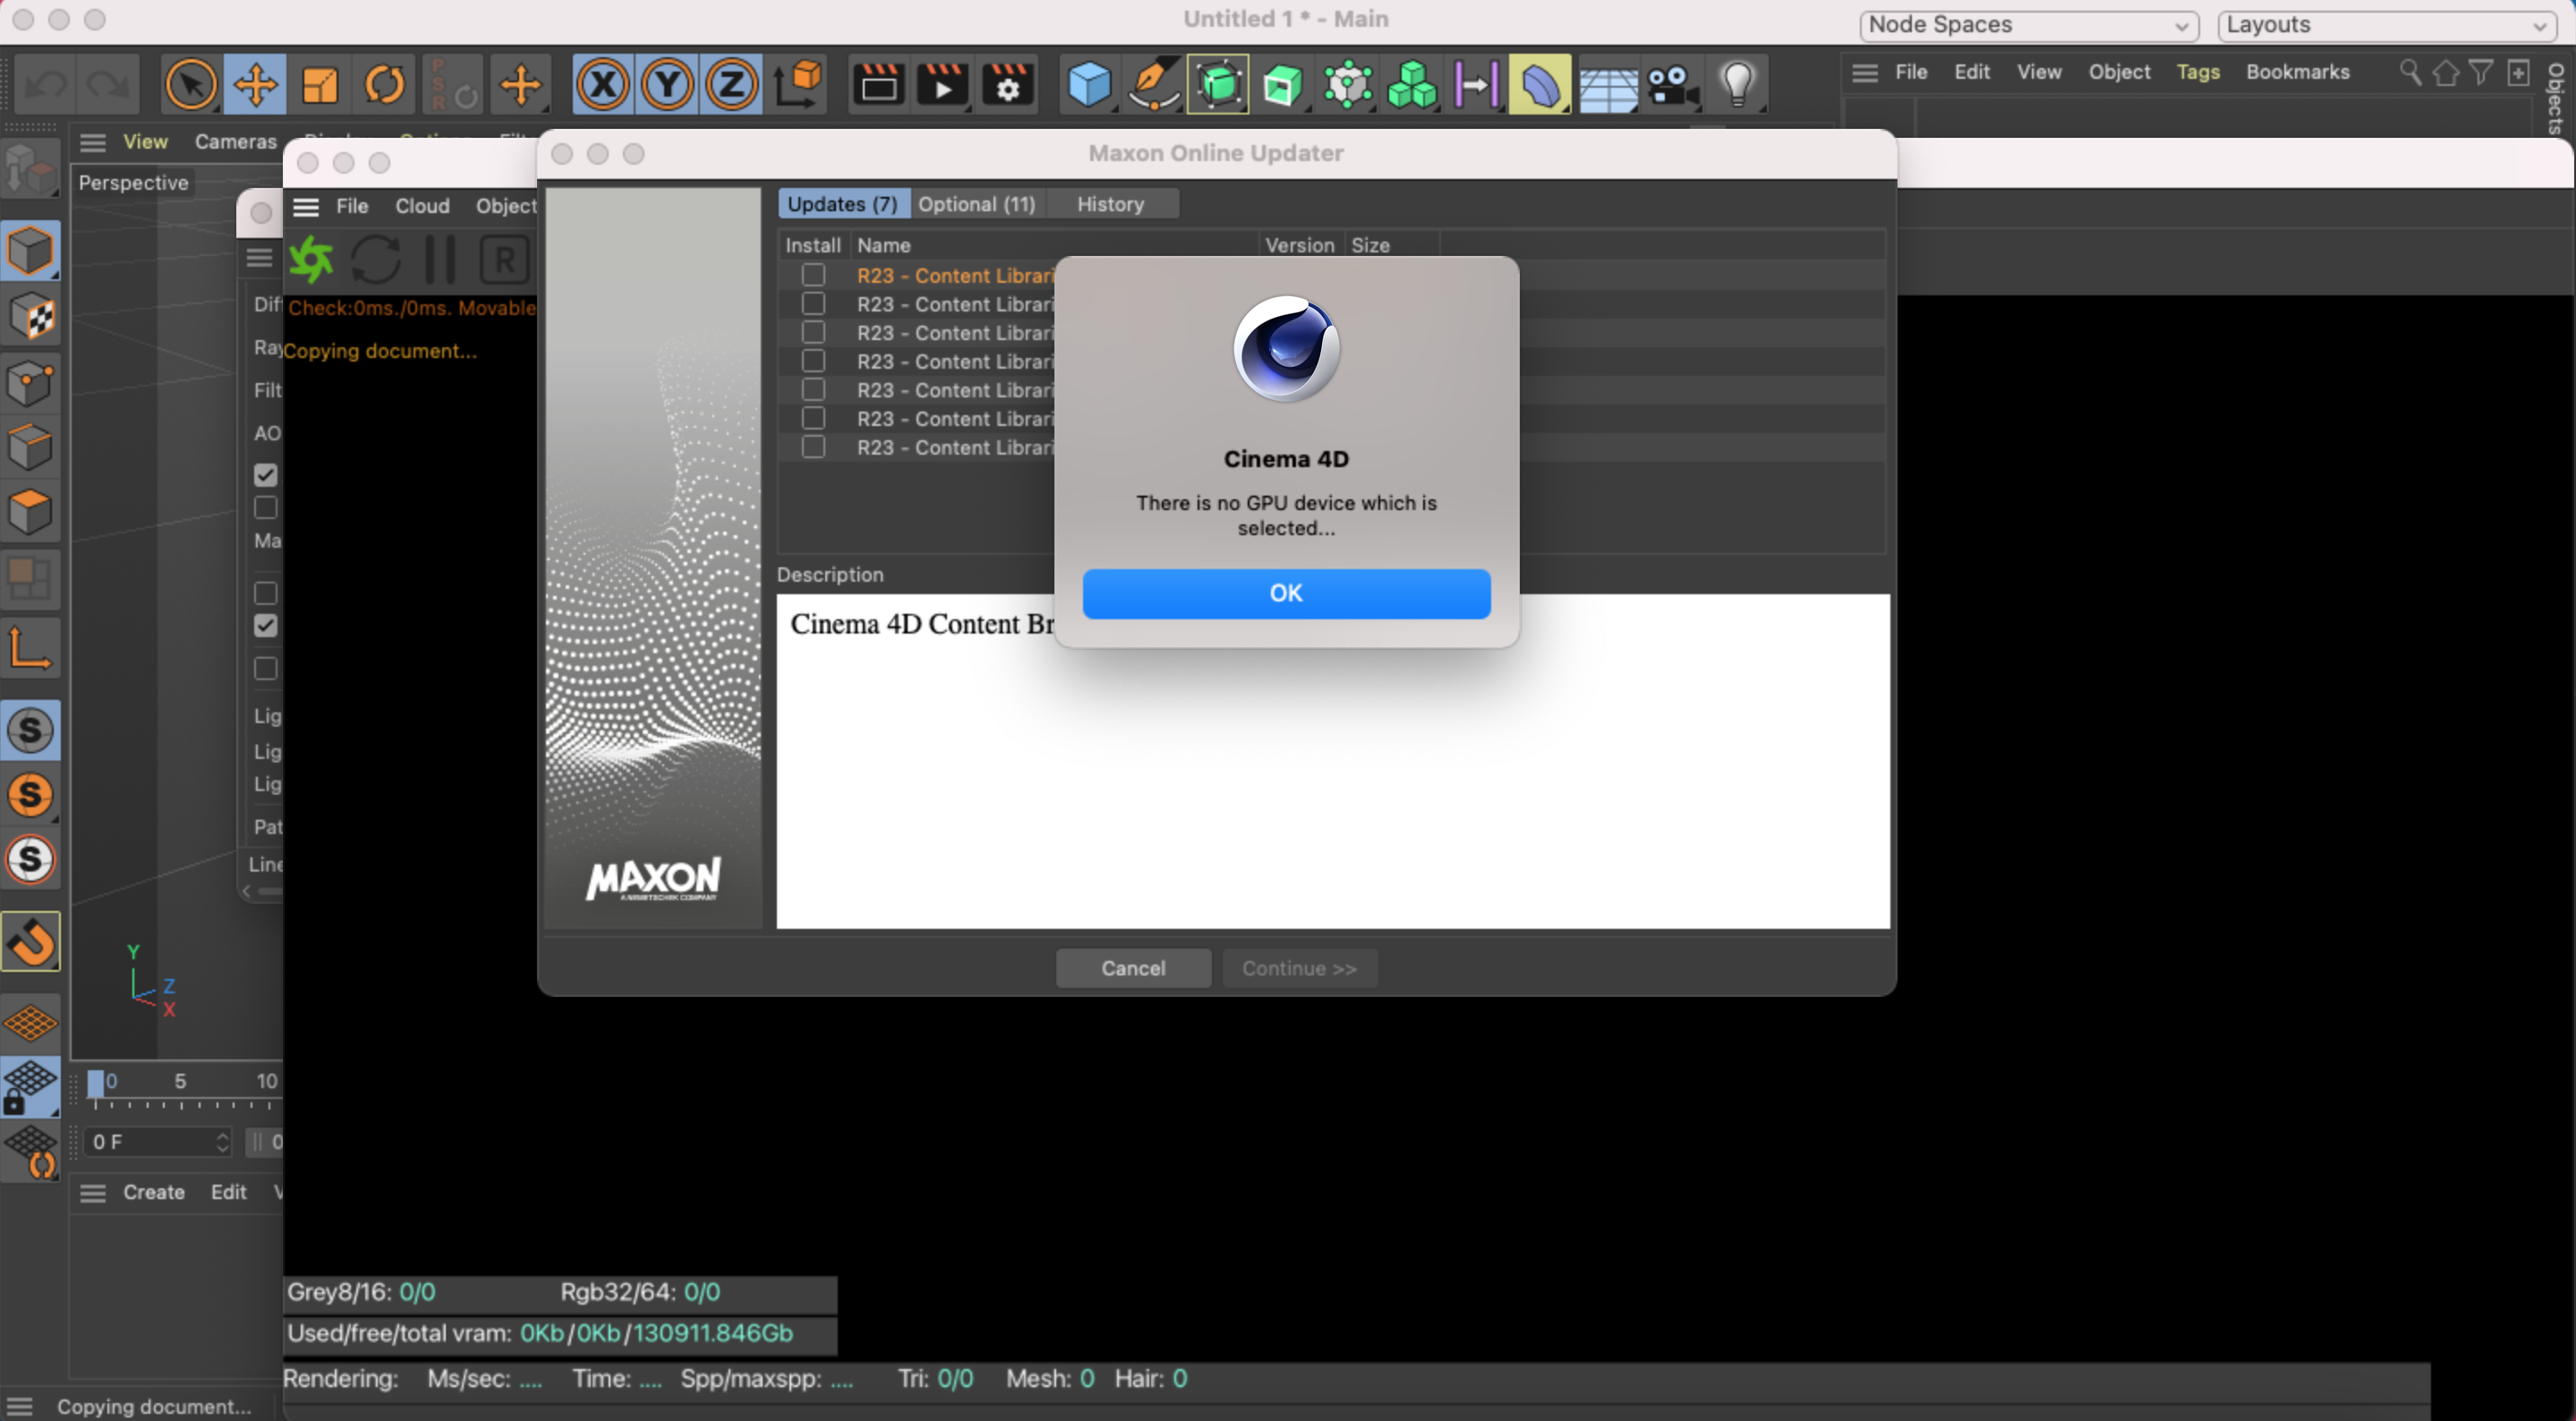The height and width of the screenshot is (1421, 2576).
Task: Click the Subdivision Surface generator icon
Action: [x=1218, y=85]
